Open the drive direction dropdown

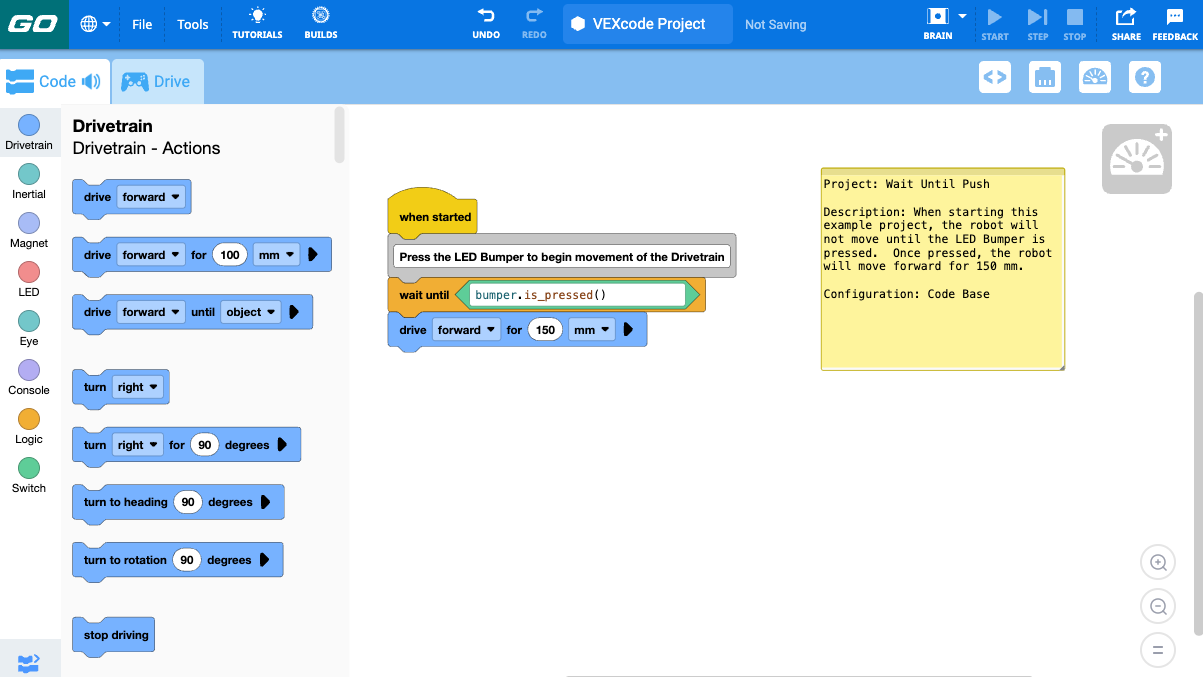(x=150, y=197)
